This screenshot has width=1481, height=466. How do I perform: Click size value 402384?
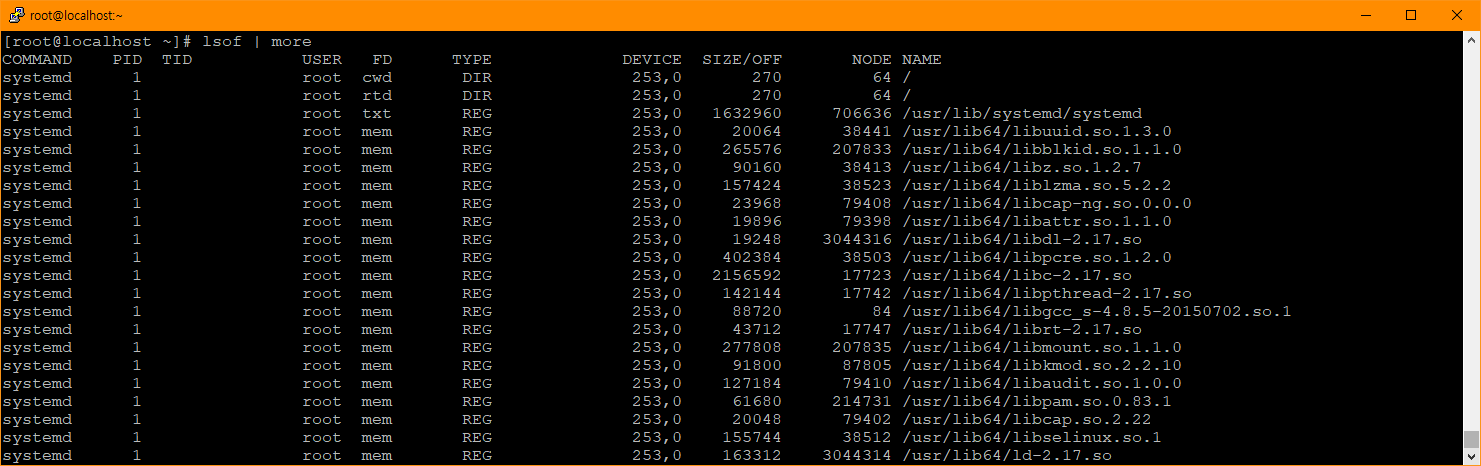[x=752, y=257]
